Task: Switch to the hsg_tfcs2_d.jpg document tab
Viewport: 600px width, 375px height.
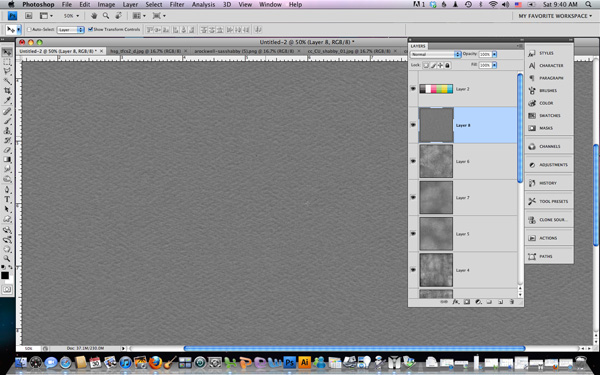Action: click(x=149, y=51)
